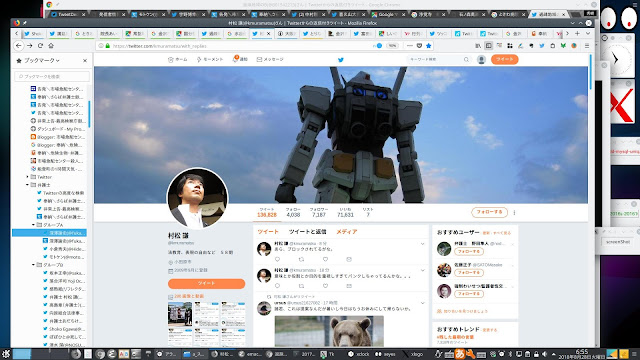Open the Blogger ダッシュボード bookmark
This screenshot has height=360, width=640.
tap(57, 129)
